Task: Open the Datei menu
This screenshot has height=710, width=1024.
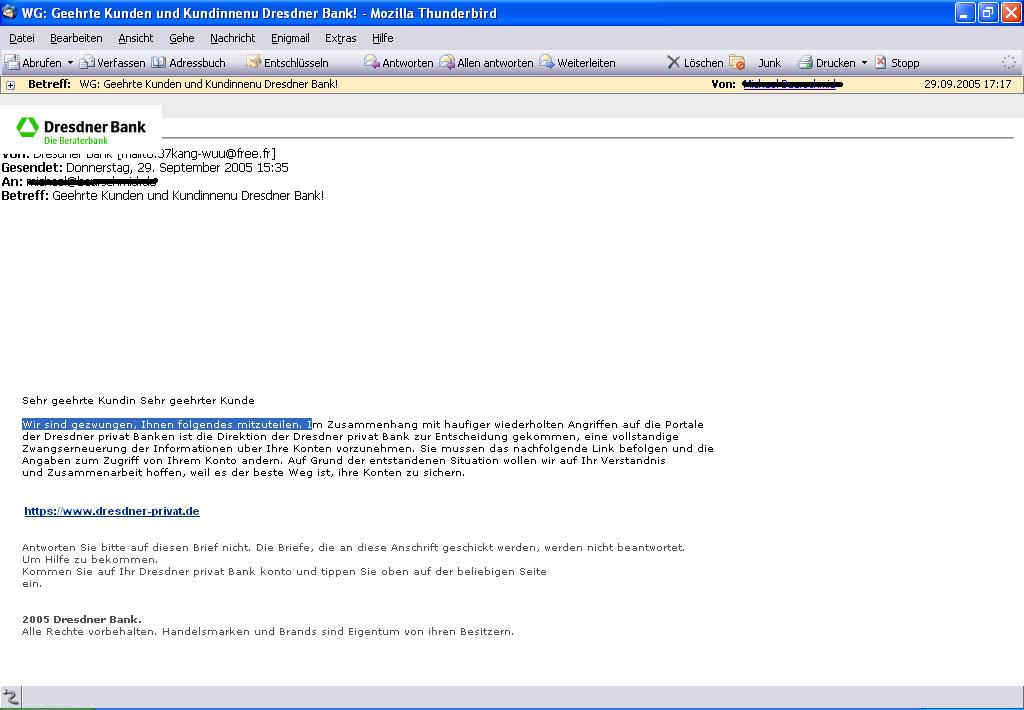Action: pos(22,38)
